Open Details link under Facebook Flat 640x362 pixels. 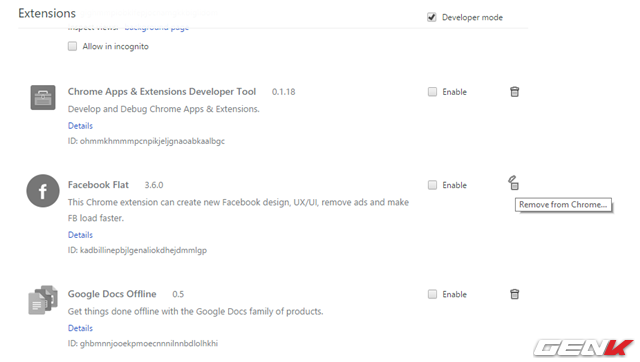[x=80, y=235]
